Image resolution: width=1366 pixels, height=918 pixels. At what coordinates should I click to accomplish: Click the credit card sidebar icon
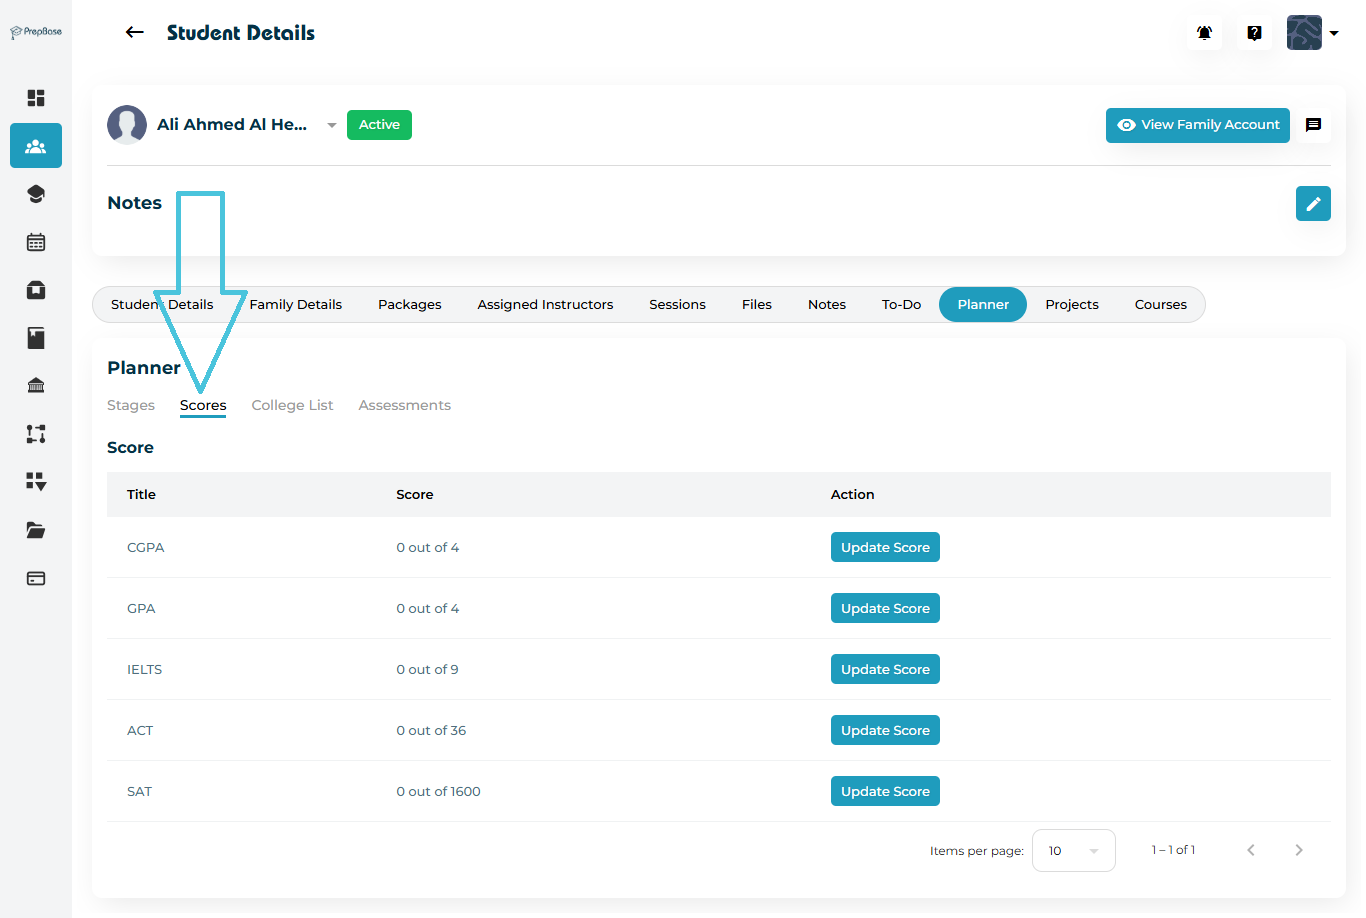(x=36, y=578)
